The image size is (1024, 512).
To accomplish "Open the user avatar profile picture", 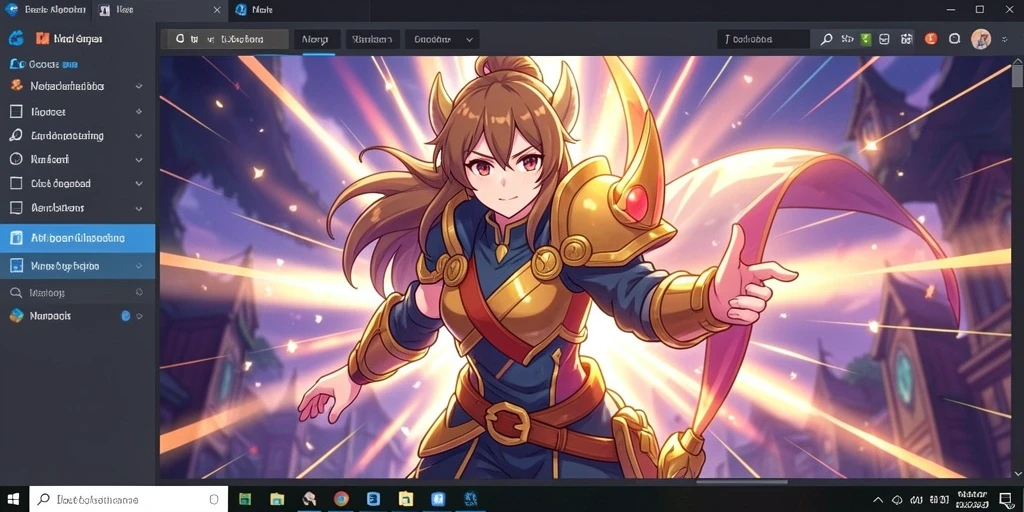I will point(981,39).
